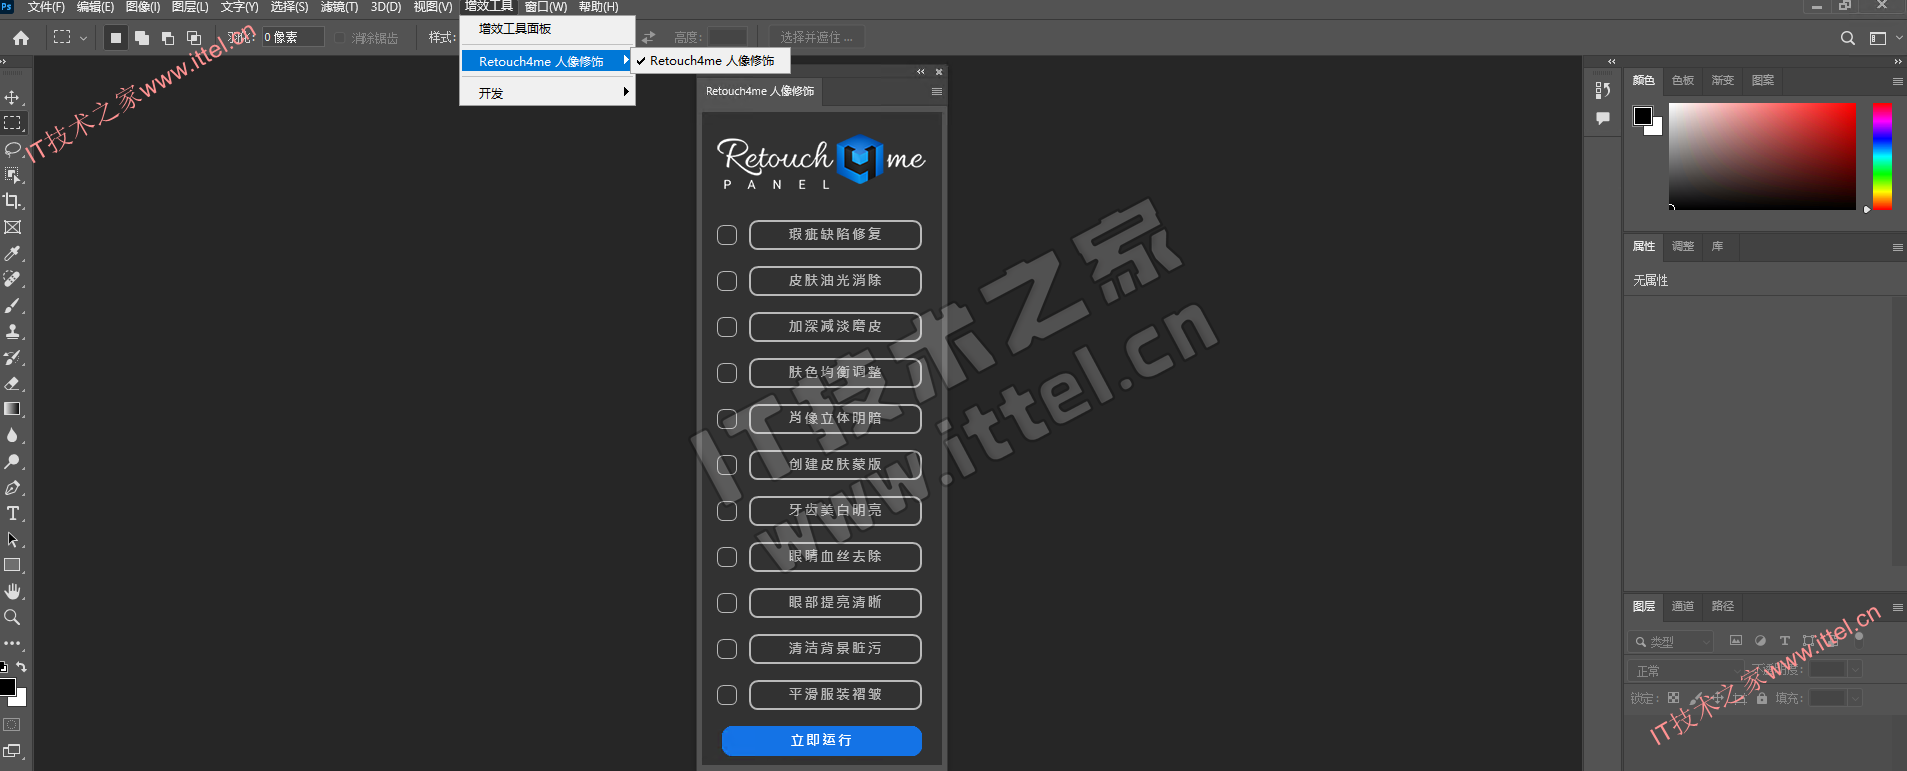Screen dimensions: 1907x771
Task: Select the Eyedropper tool
Action: (12, 253)
